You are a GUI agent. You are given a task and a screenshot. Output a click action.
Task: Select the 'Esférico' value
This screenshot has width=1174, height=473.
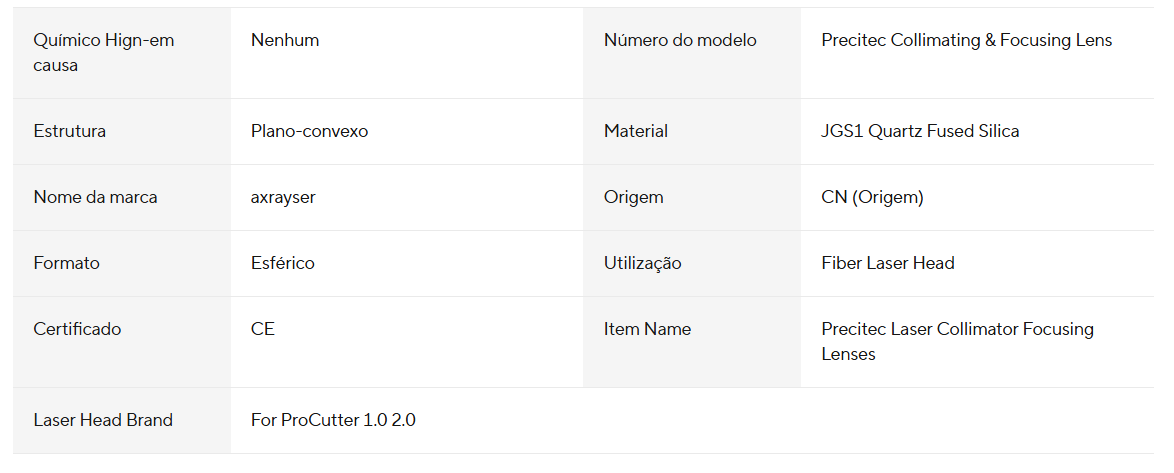[x=282, y=263]
